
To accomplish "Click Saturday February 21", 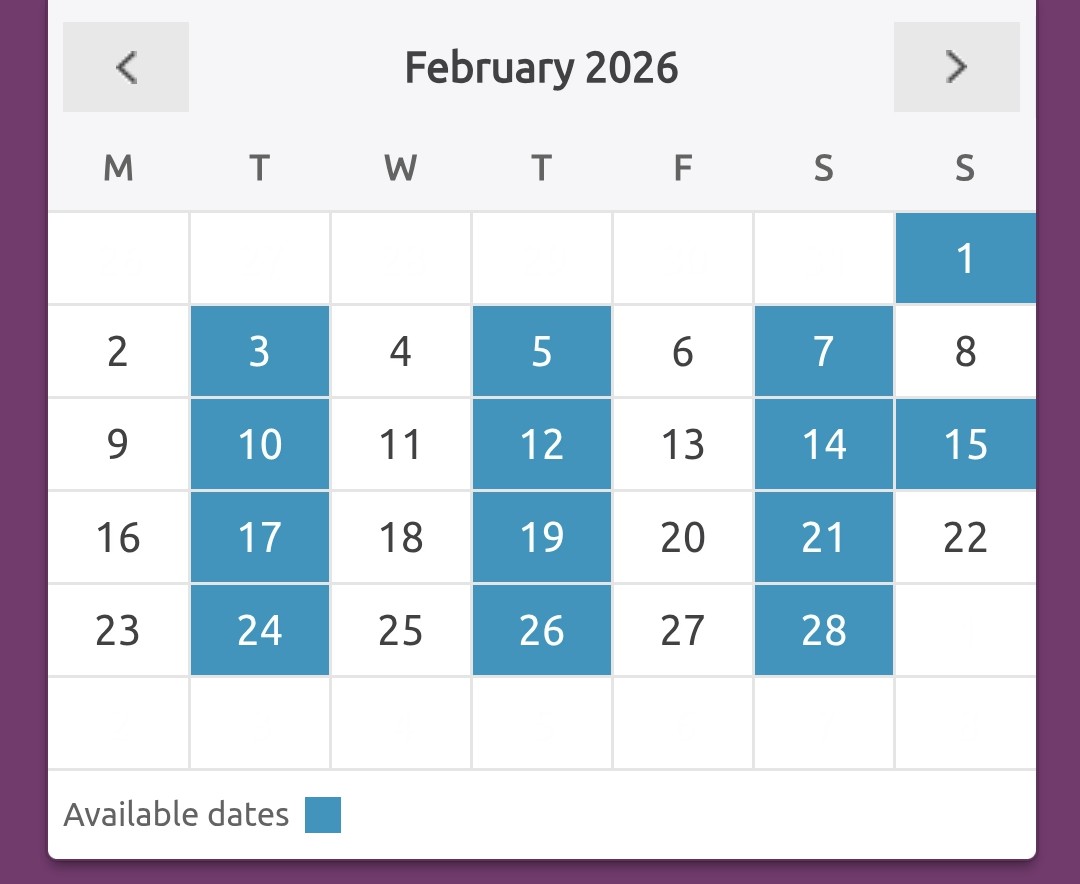I will (x=824, y=538).
